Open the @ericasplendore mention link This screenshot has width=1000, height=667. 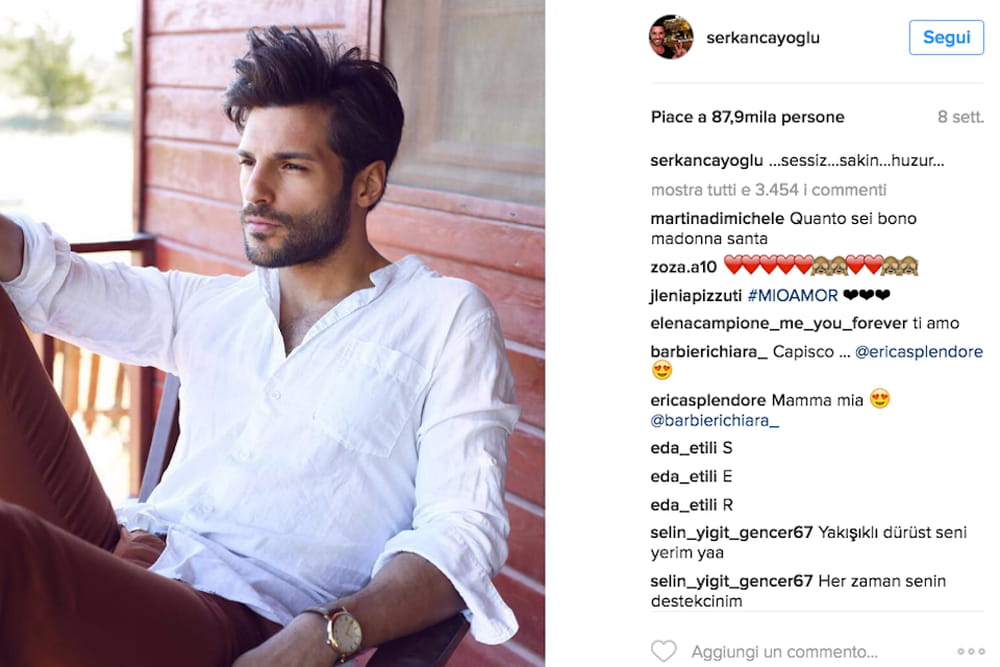tap(919, 351)
